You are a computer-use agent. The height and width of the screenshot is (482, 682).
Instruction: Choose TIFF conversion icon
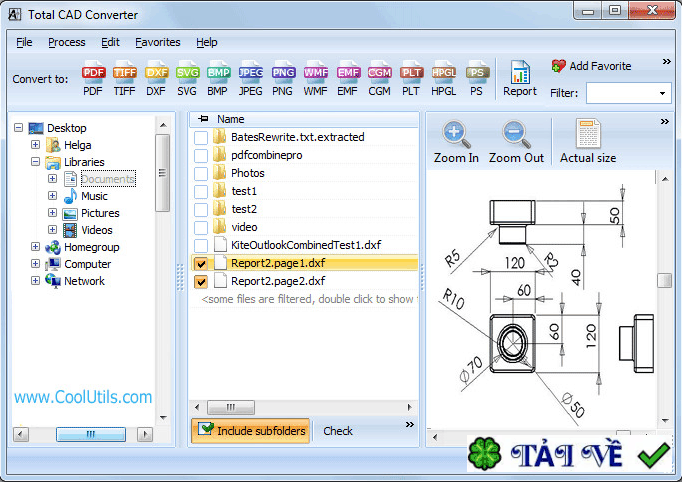point(124,78)
